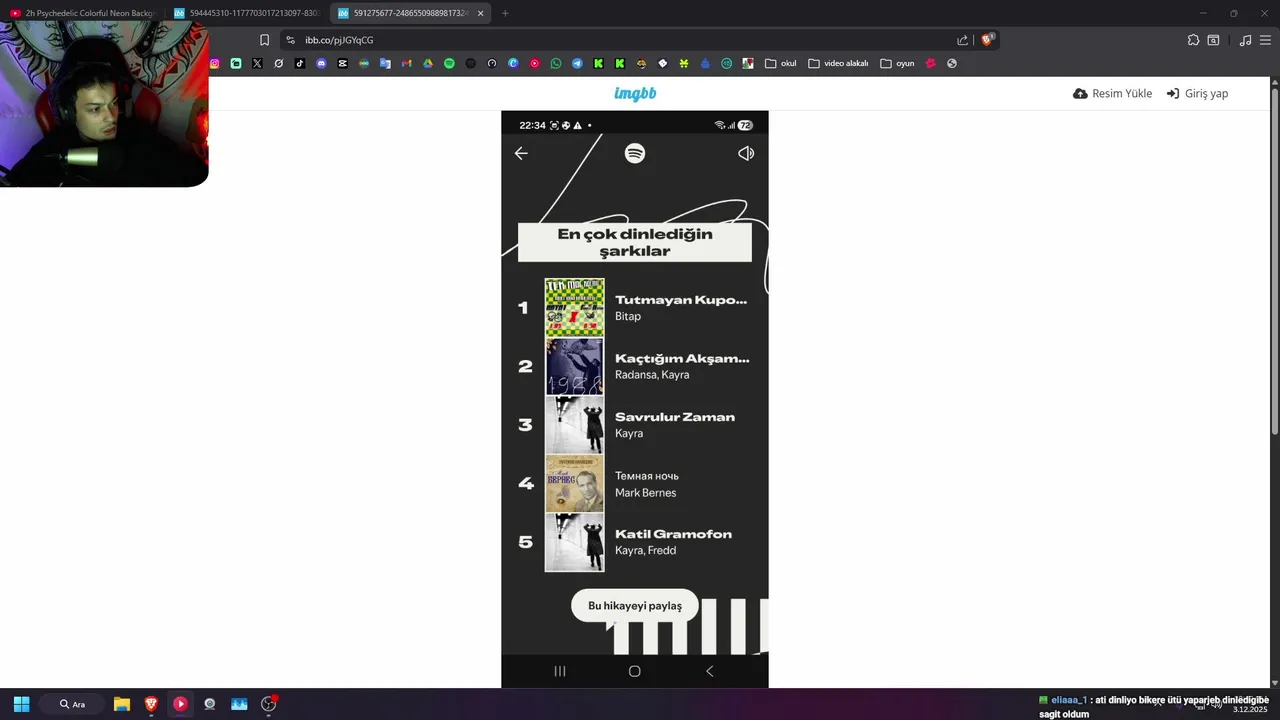This screenshot has width=1280, height=720.
Task: Click the Kaçtığım Akşam album cover
Action: [574, 366]
